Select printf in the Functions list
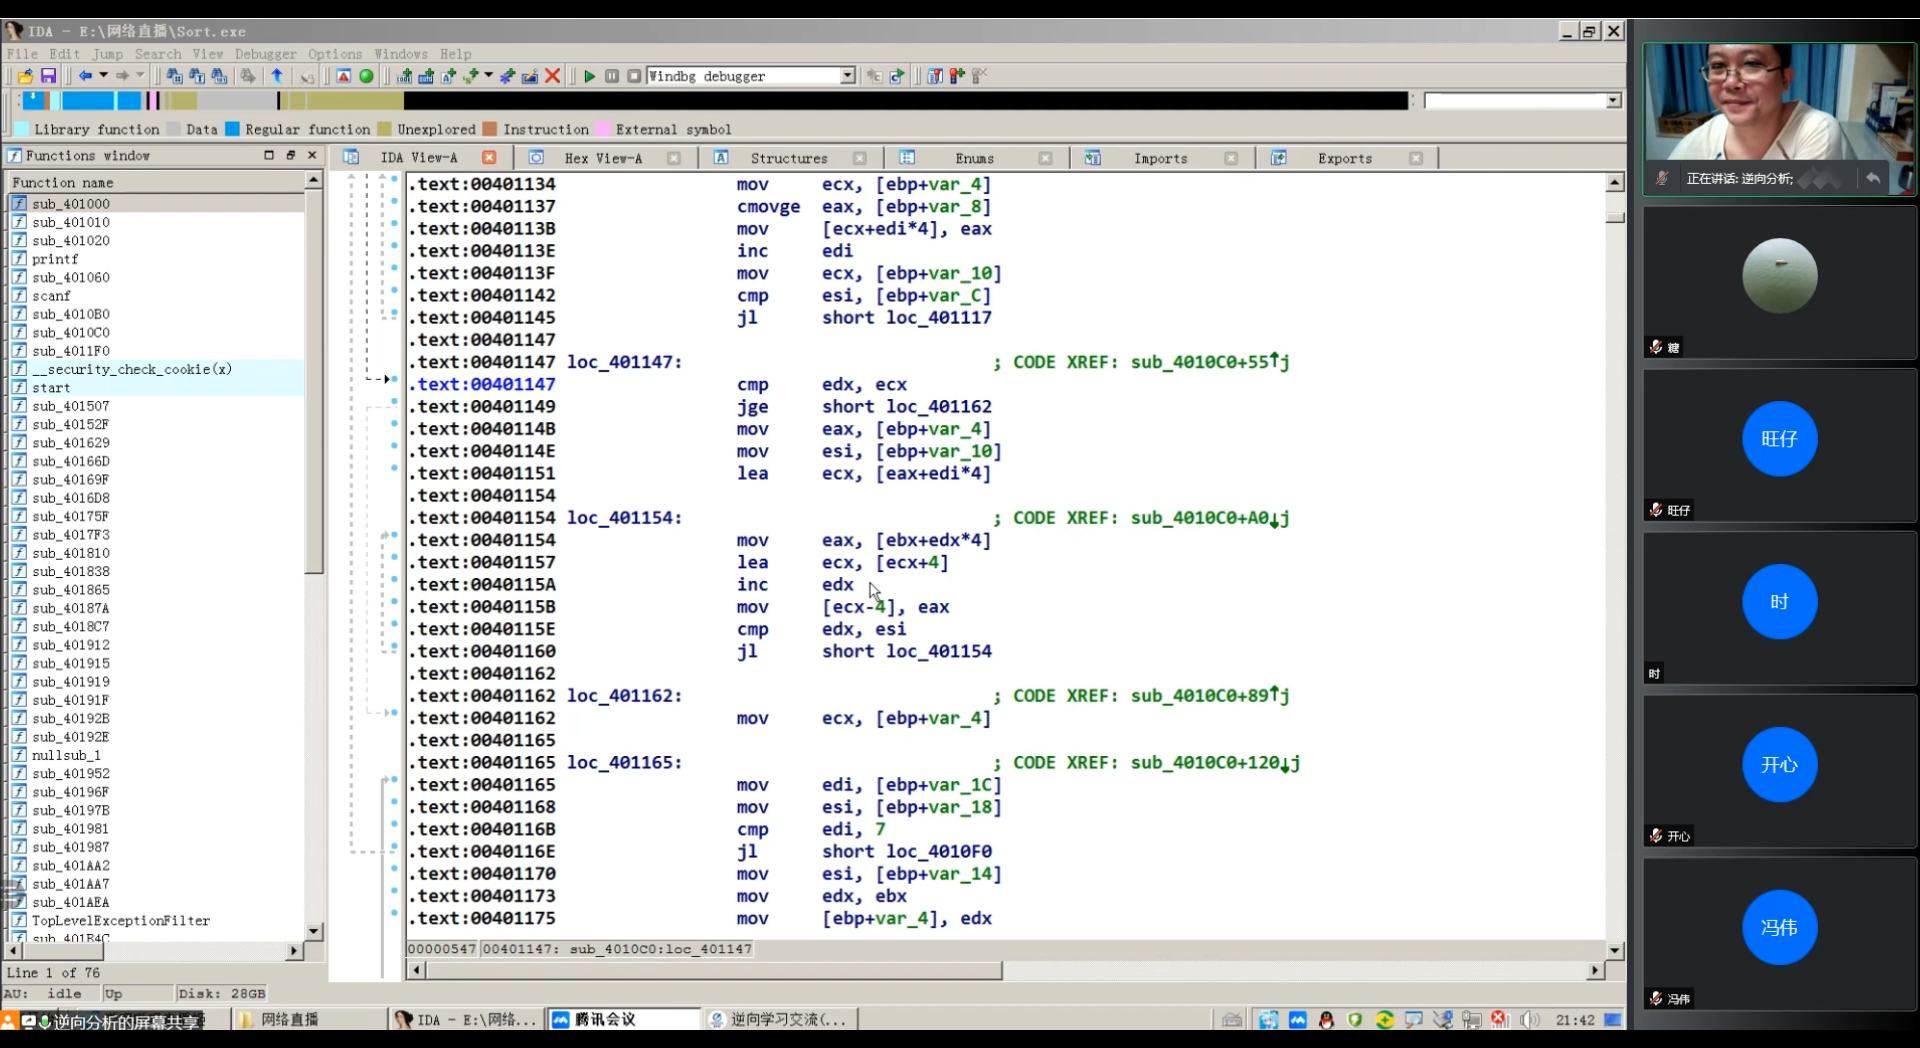Screen dimensions: 1920x1048 click(x=156, y=259)
